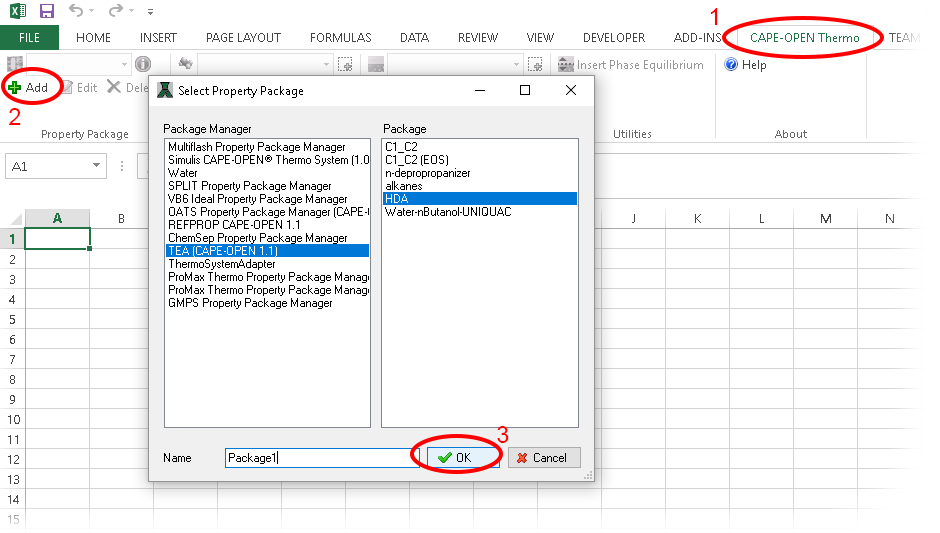
Task: Select Simulis CAPE-OPEN Thermo System entry
Action: 267,160
